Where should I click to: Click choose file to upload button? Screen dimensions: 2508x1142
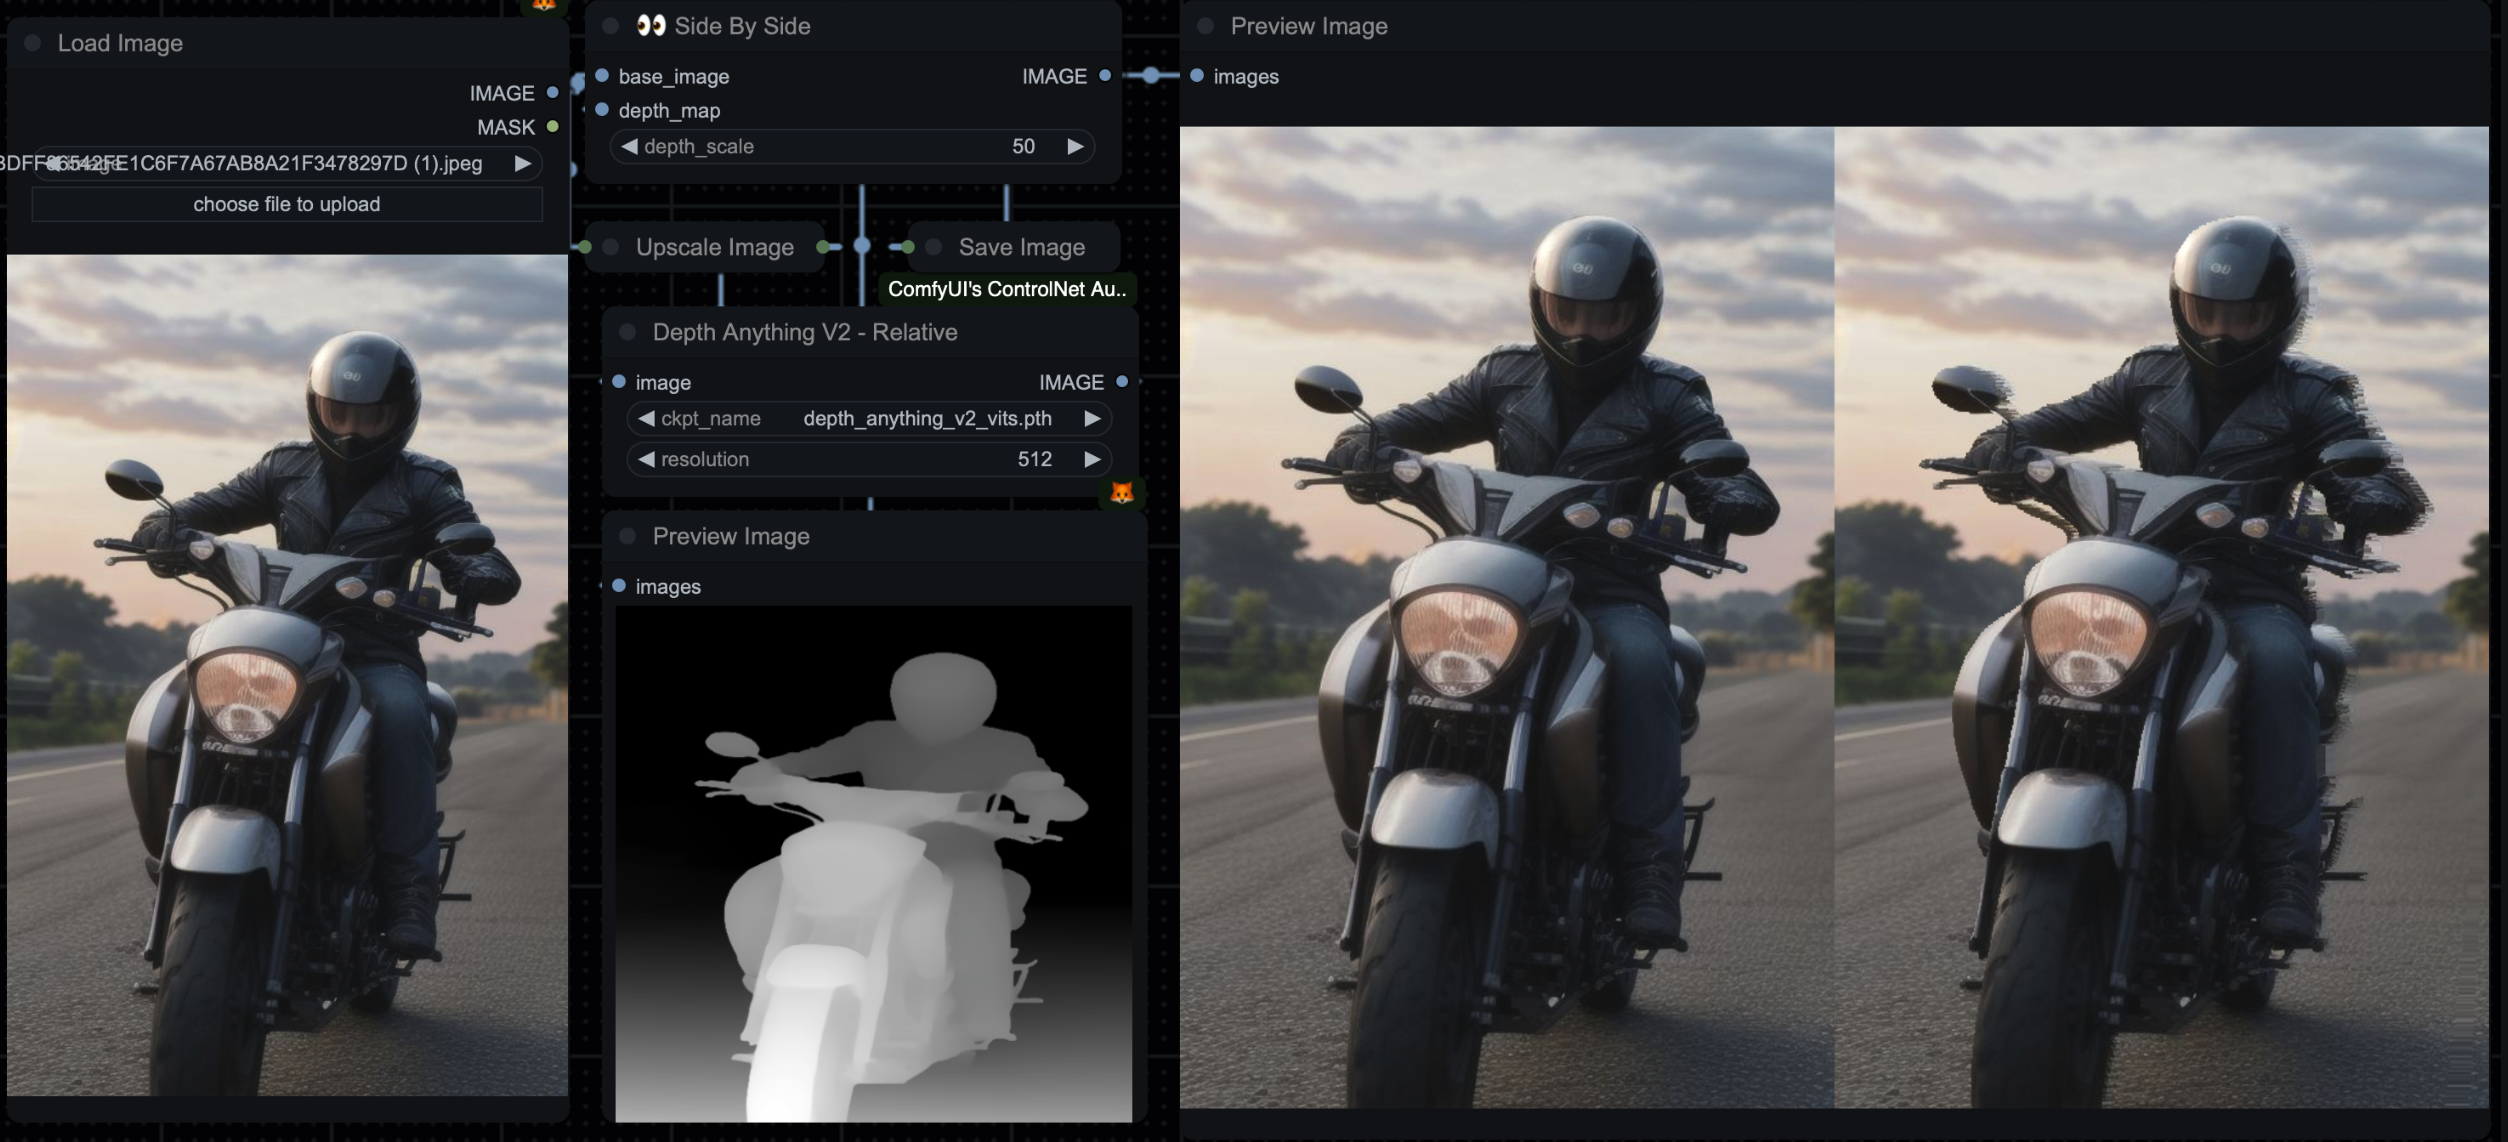(x=287, y=204)
